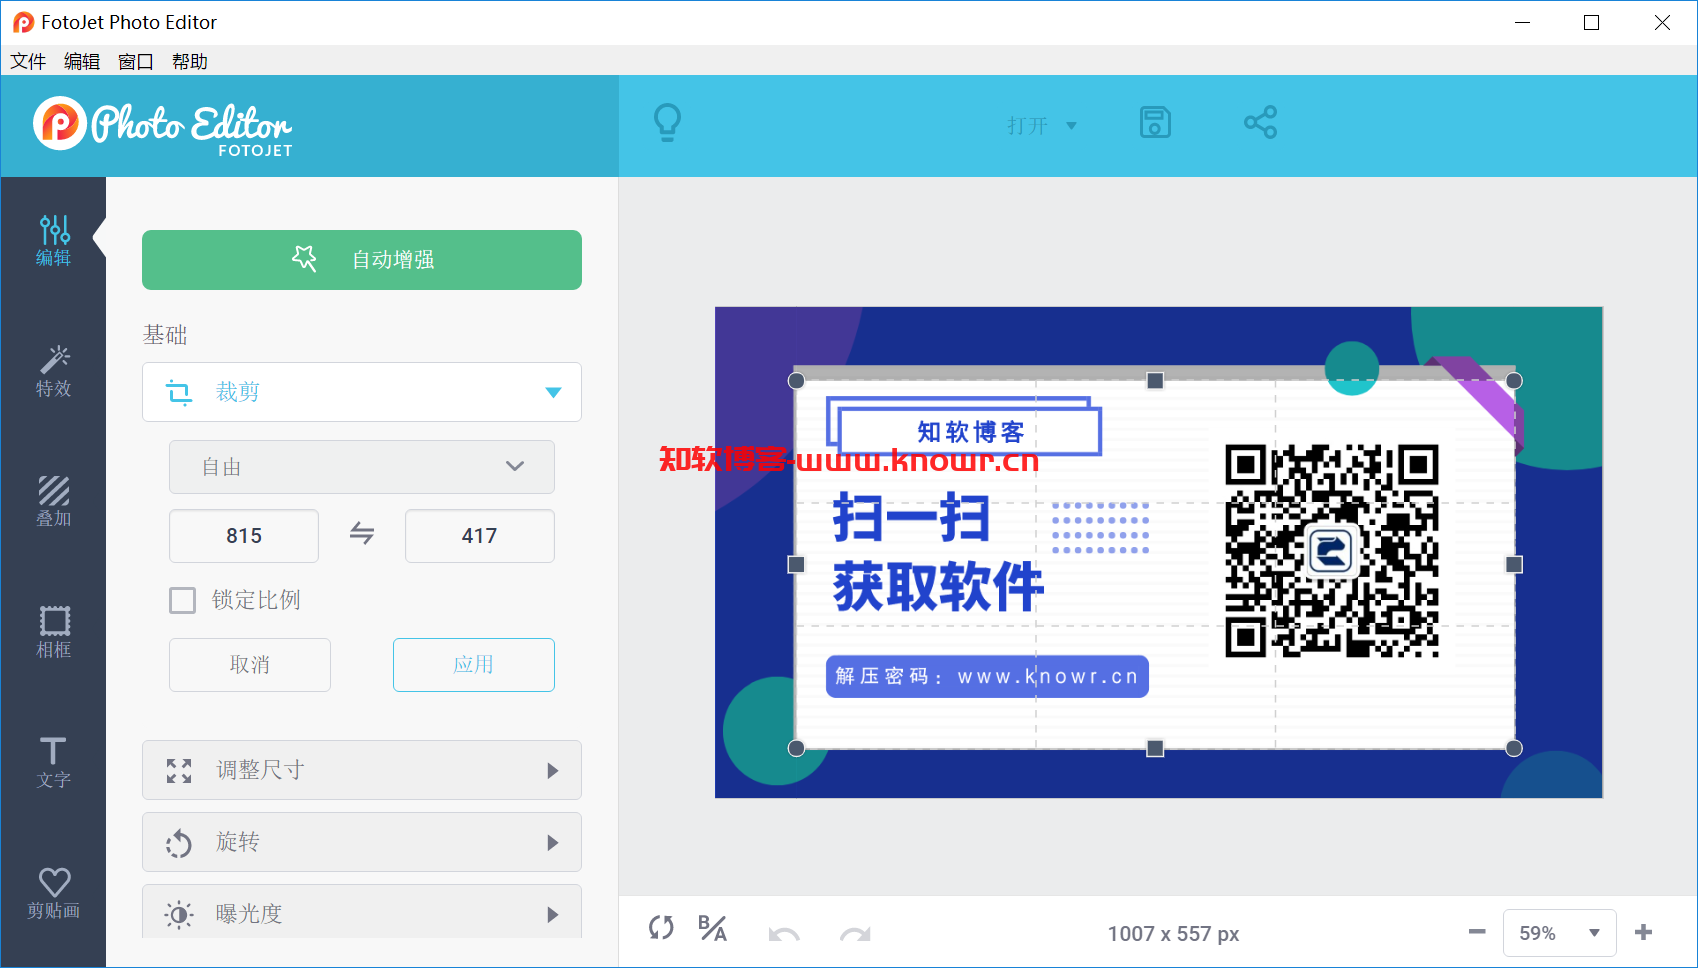The image size is (1698, 968).
Task: Click the Photo Editor FotoJet logo
Action: click(164, 126)
